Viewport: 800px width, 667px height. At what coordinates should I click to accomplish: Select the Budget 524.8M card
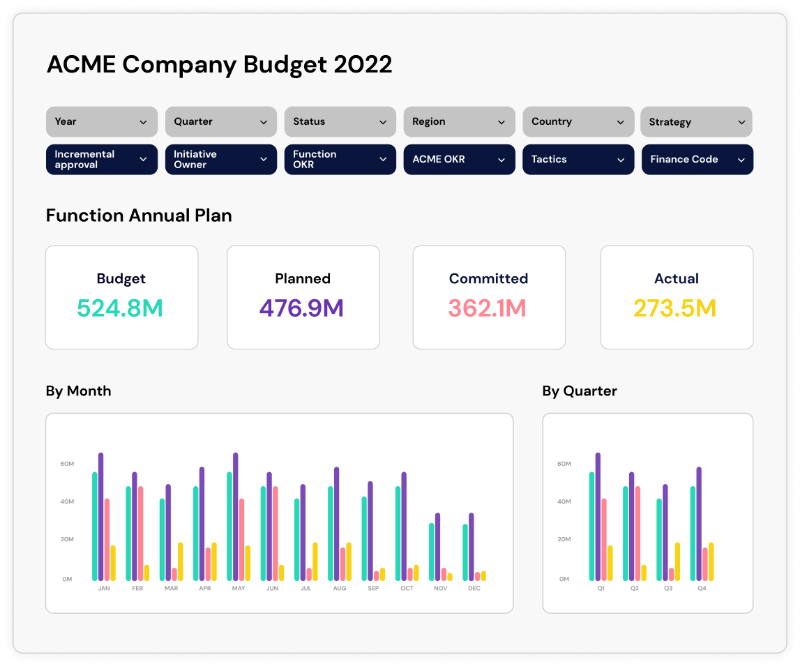[121, 298]
